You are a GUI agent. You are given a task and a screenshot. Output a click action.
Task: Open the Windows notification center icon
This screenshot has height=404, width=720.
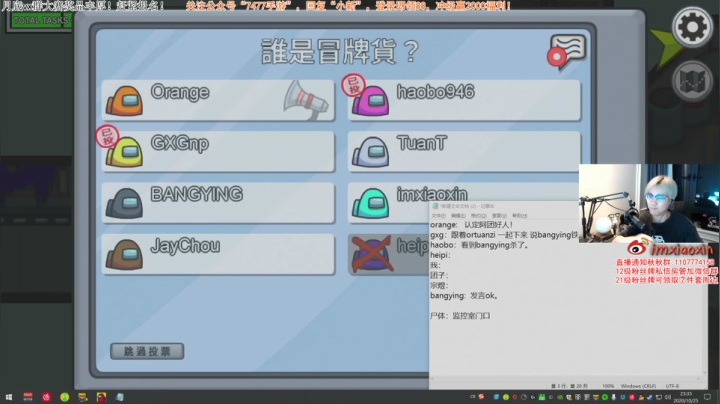click(708, 397)
